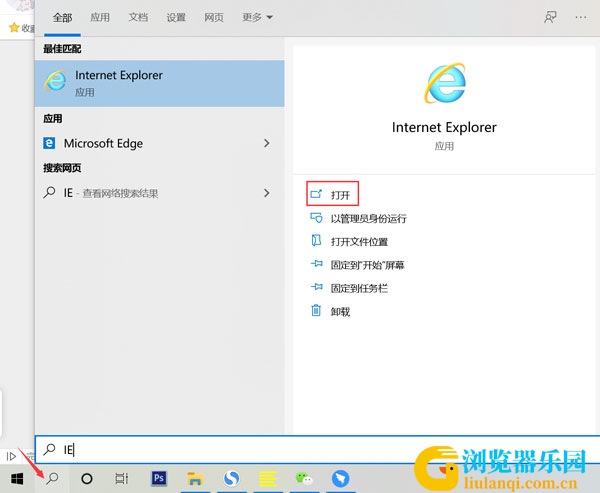Screen dimensions: 600x493
Task: Click the Microsoft Edge icon in results
Action: pyautogui.click(x=49, y=143)
